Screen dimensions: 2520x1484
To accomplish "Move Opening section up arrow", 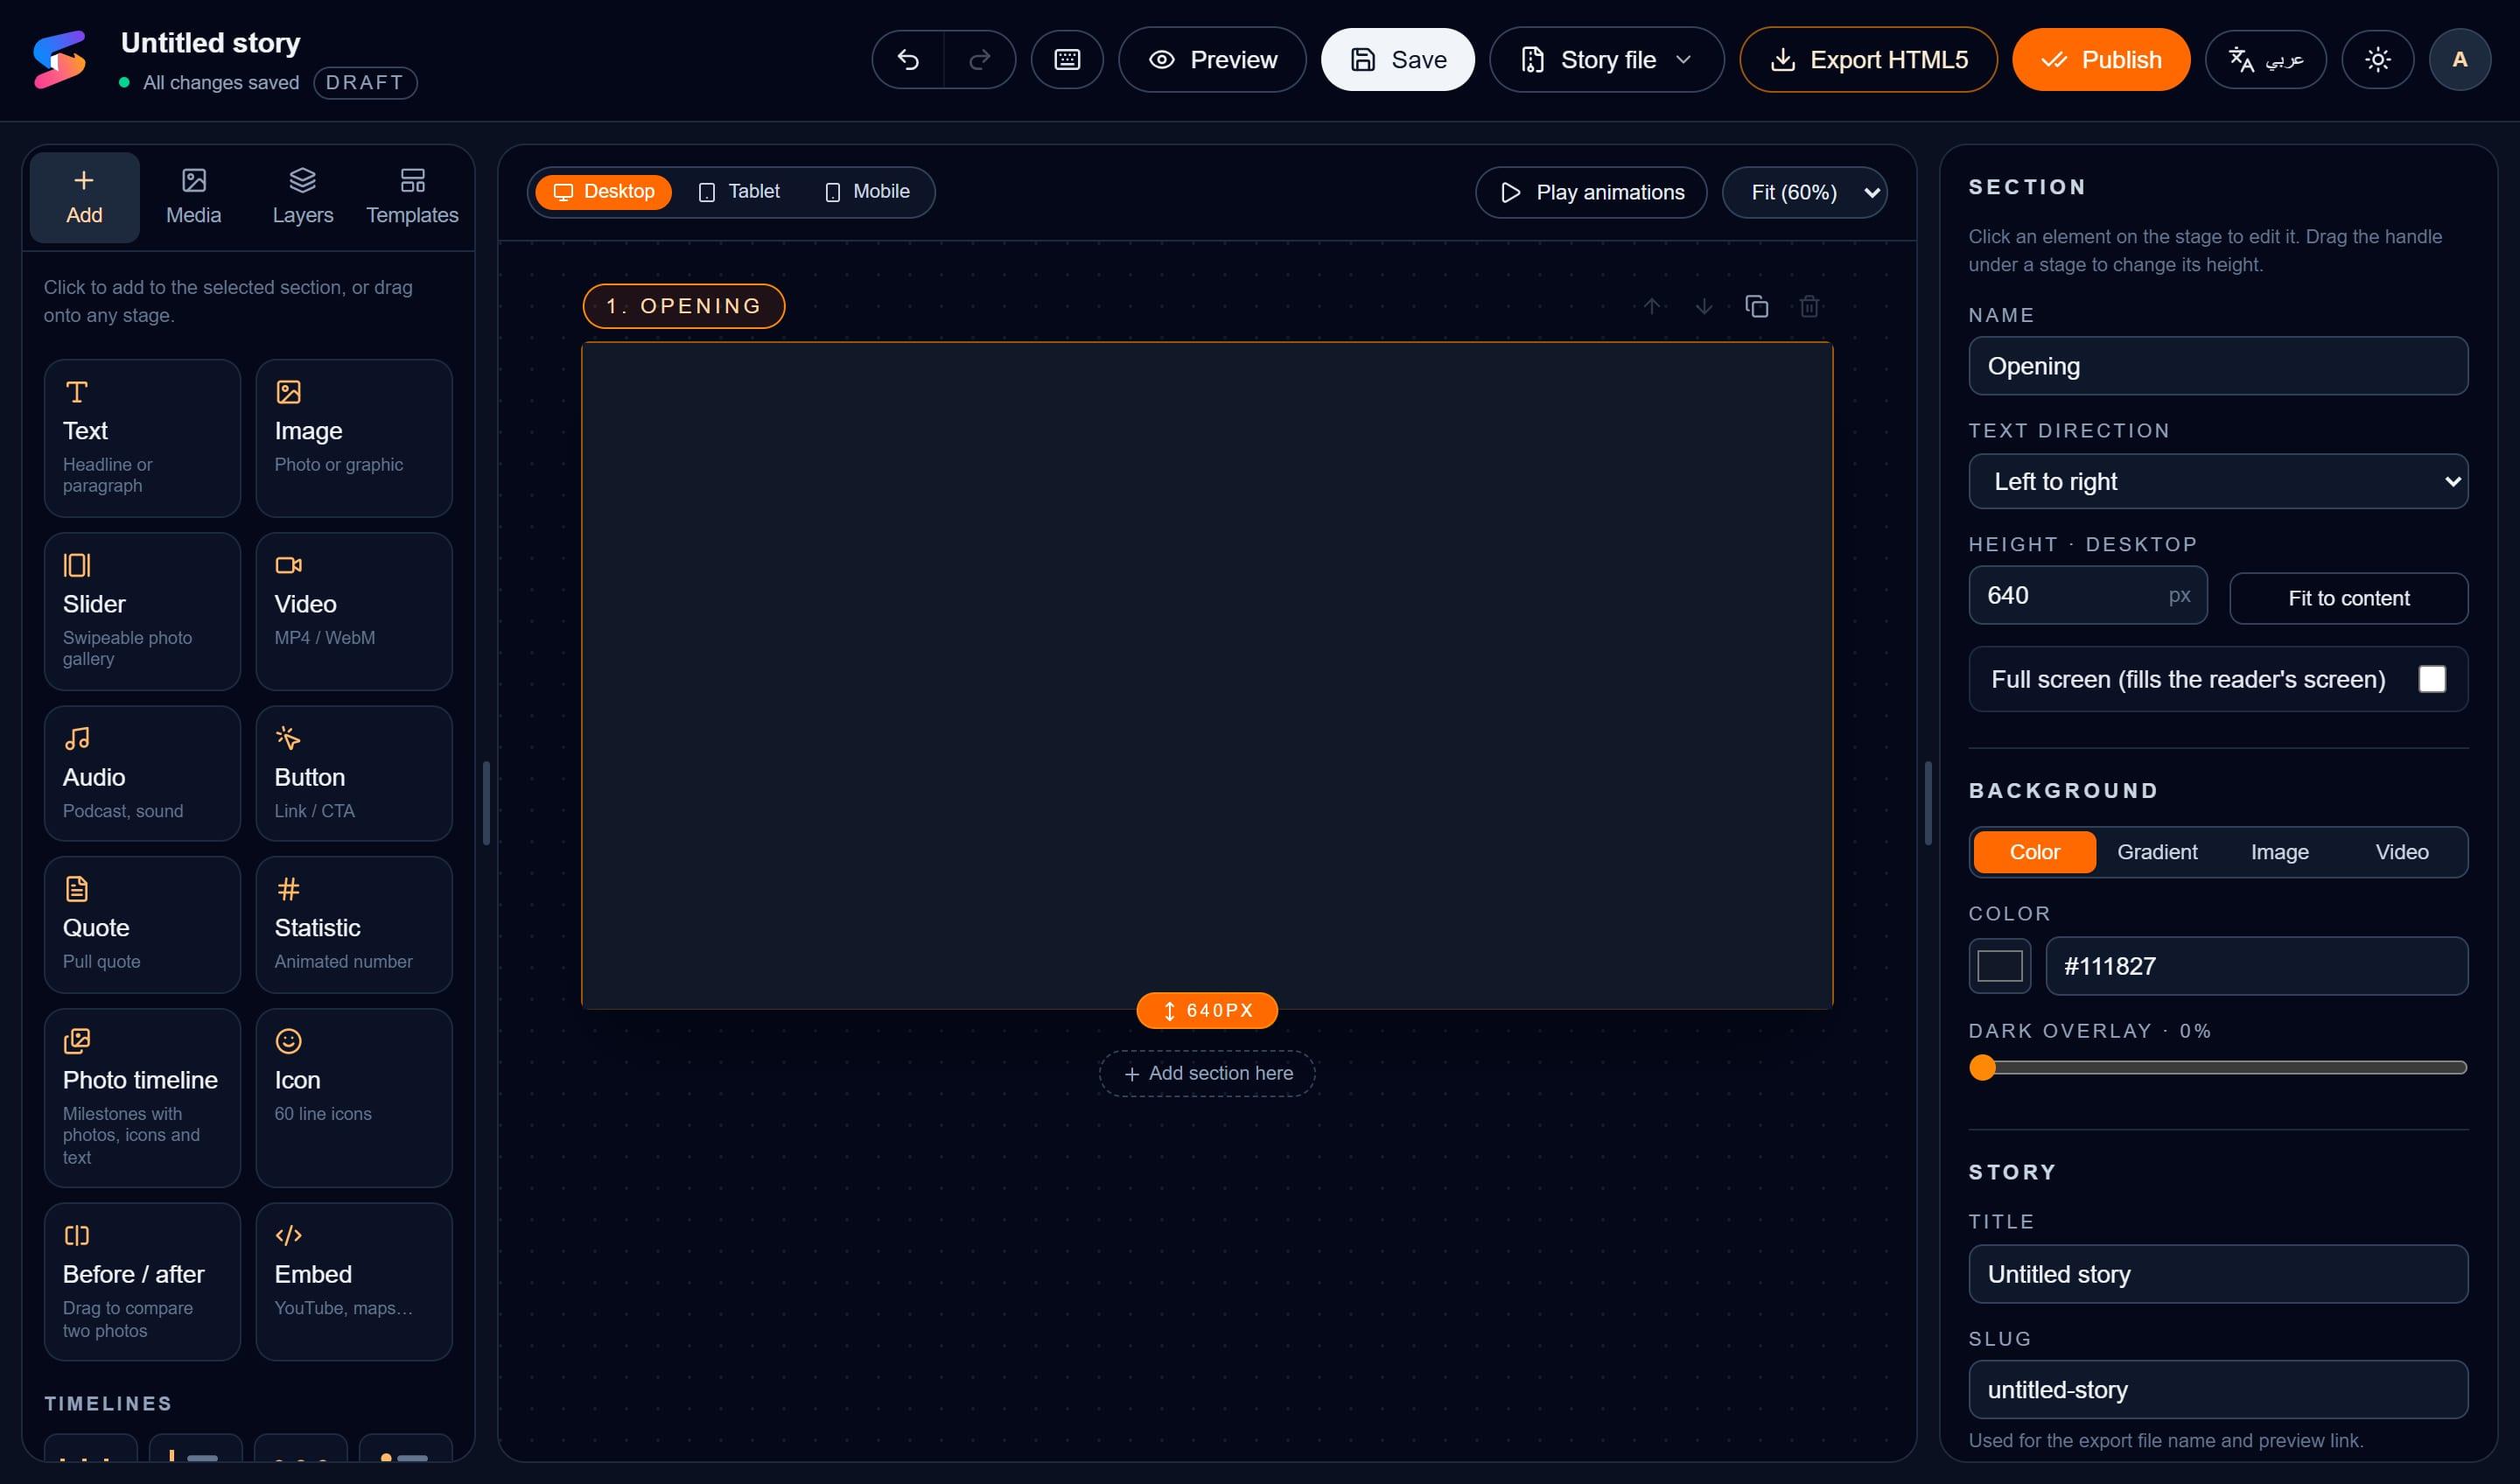I will pyautogui.click(x=1652, y=306).
